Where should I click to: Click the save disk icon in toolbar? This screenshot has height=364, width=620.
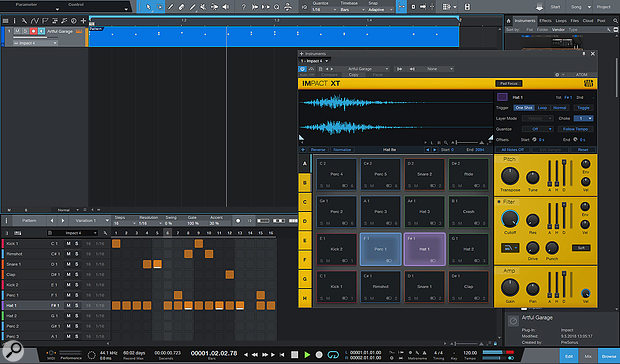[x=467, y=7]
